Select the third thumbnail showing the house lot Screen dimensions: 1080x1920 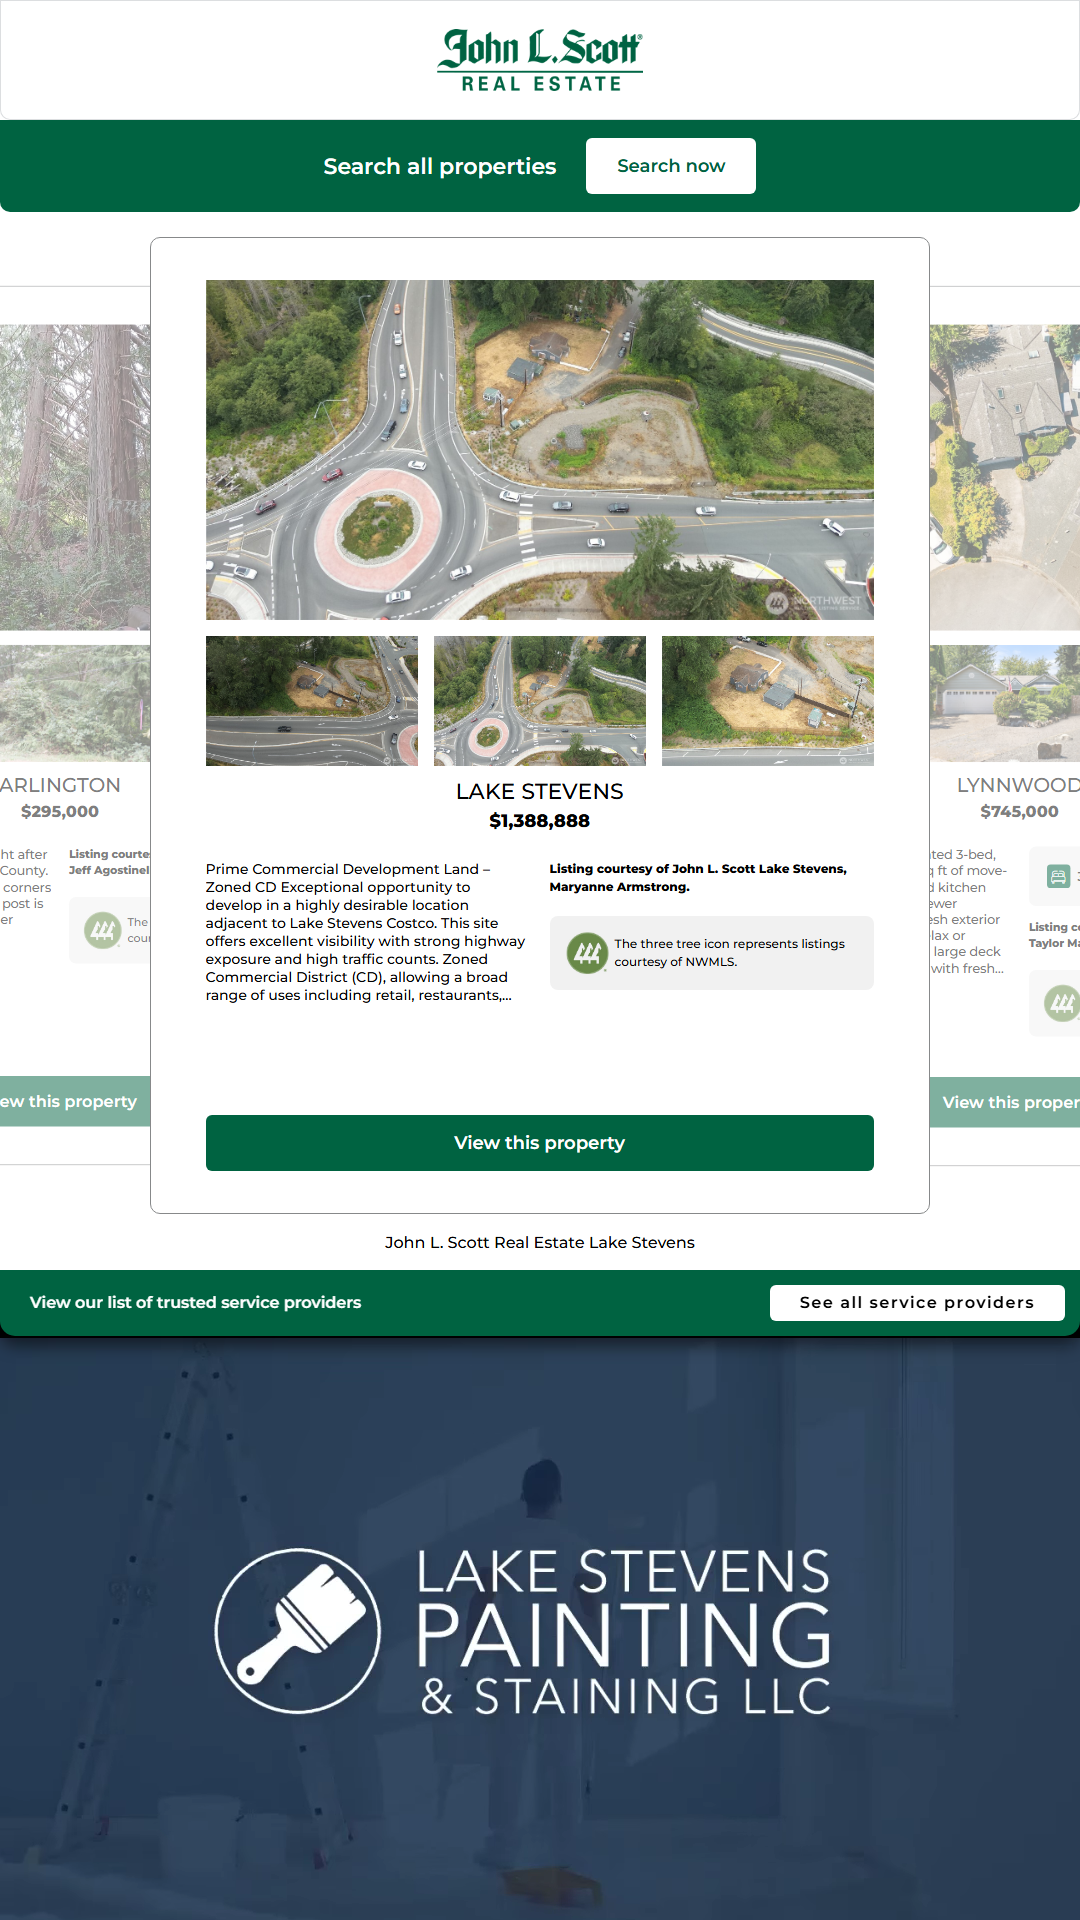point(768,701)
